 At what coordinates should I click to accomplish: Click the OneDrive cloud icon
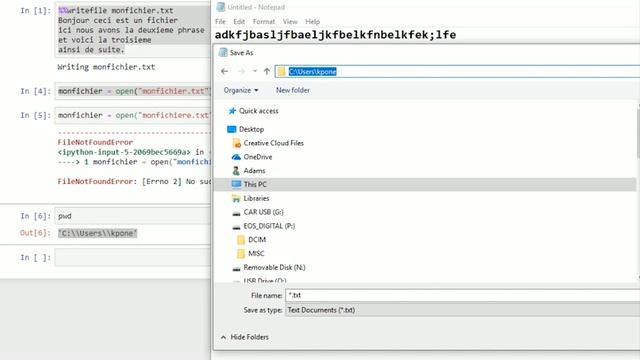236,157
